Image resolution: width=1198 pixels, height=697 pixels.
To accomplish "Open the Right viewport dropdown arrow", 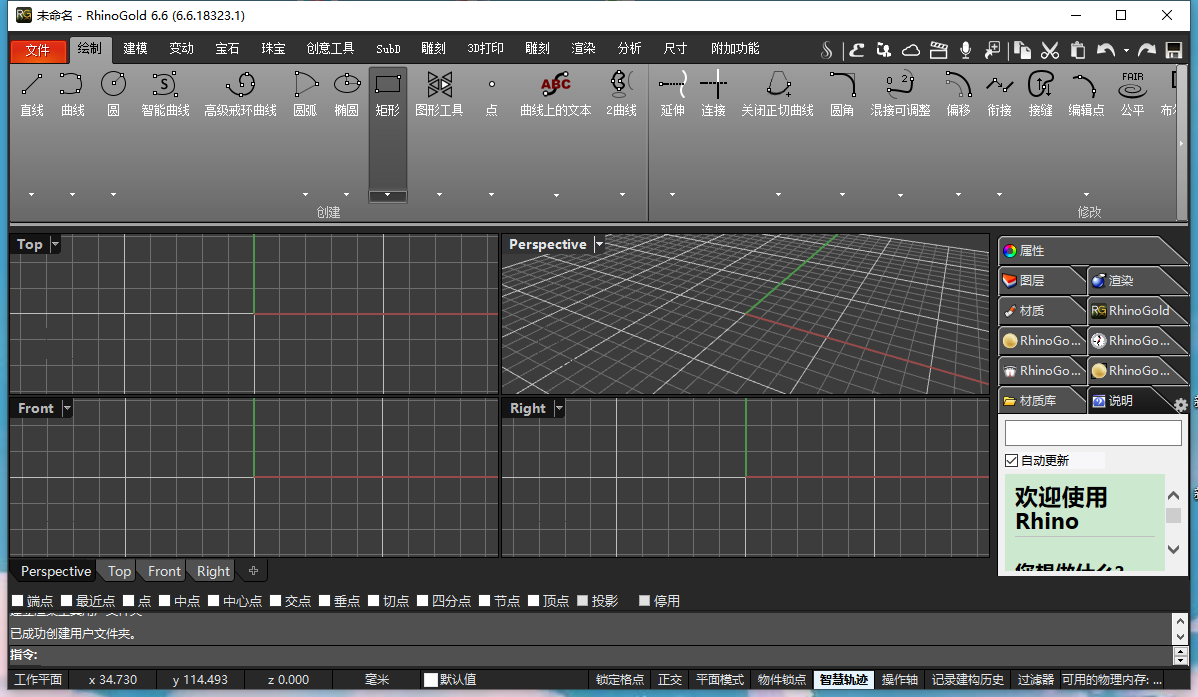I will 559,408.
